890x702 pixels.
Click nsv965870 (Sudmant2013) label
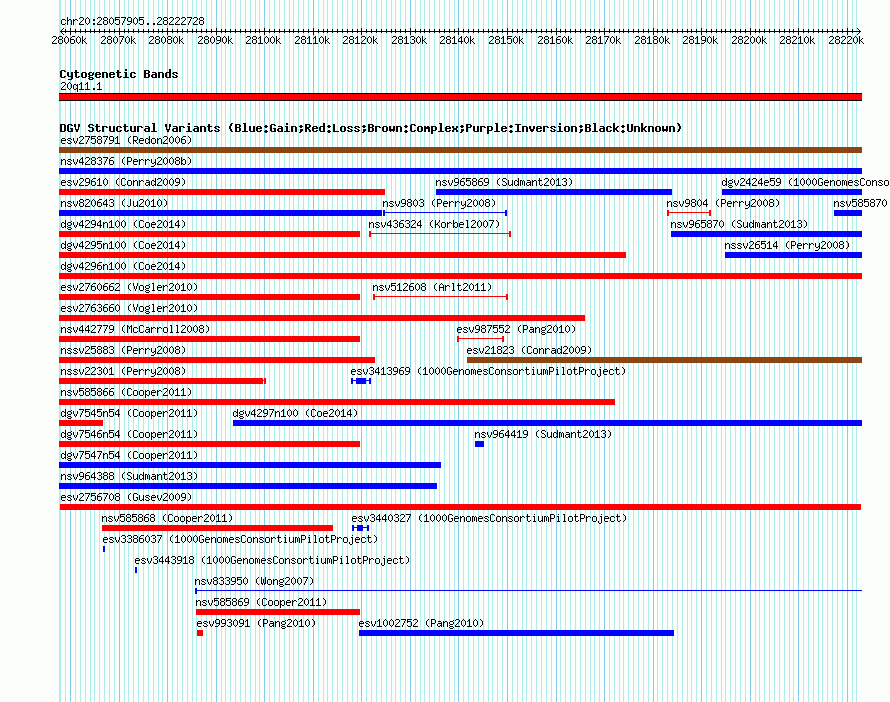pos(739,224)
